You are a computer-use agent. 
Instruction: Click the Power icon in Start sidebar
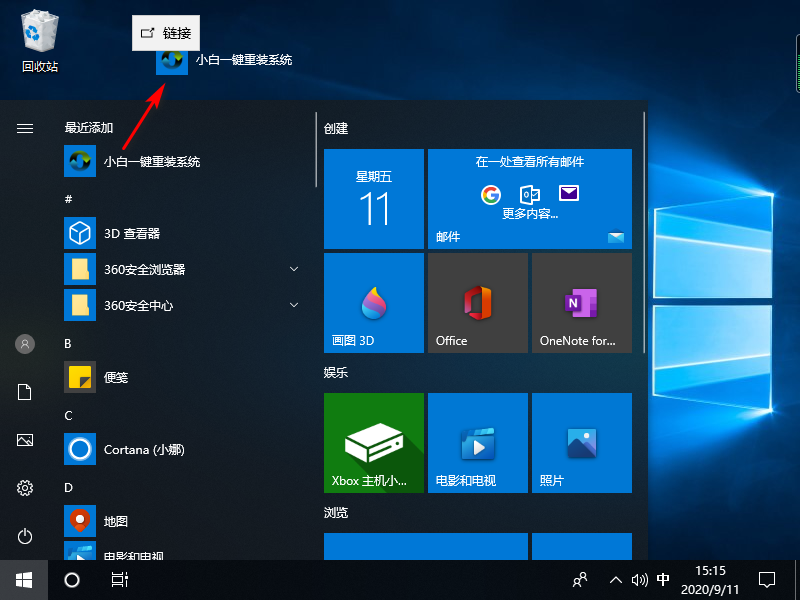pyautogui.click(x=24, y=536)
